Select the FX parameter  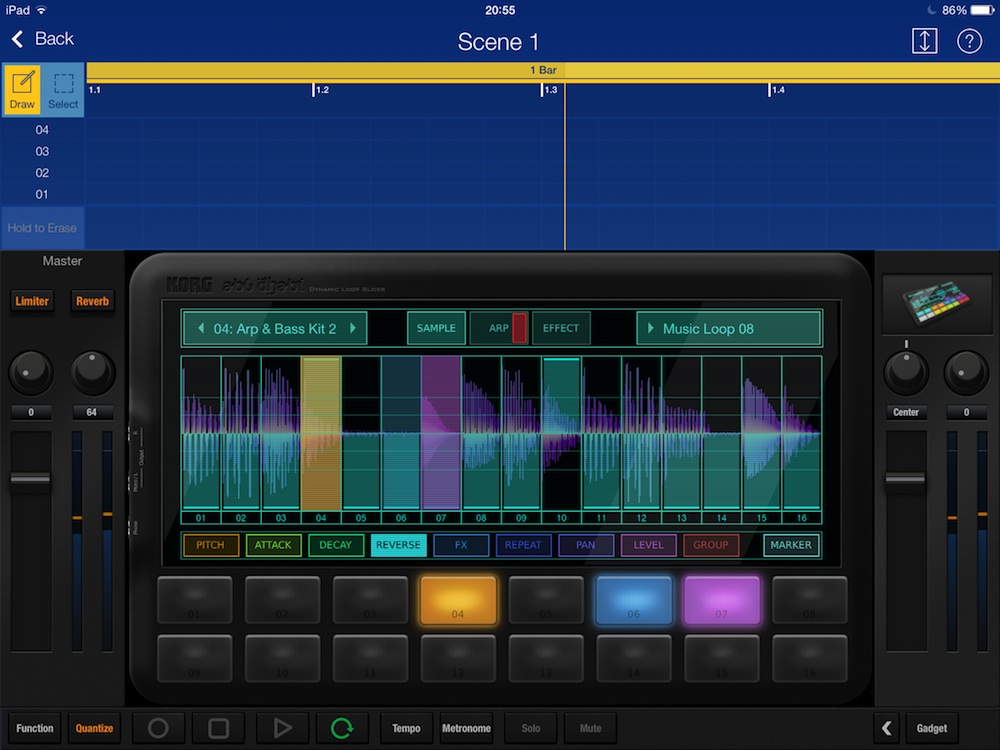point(460,545)
